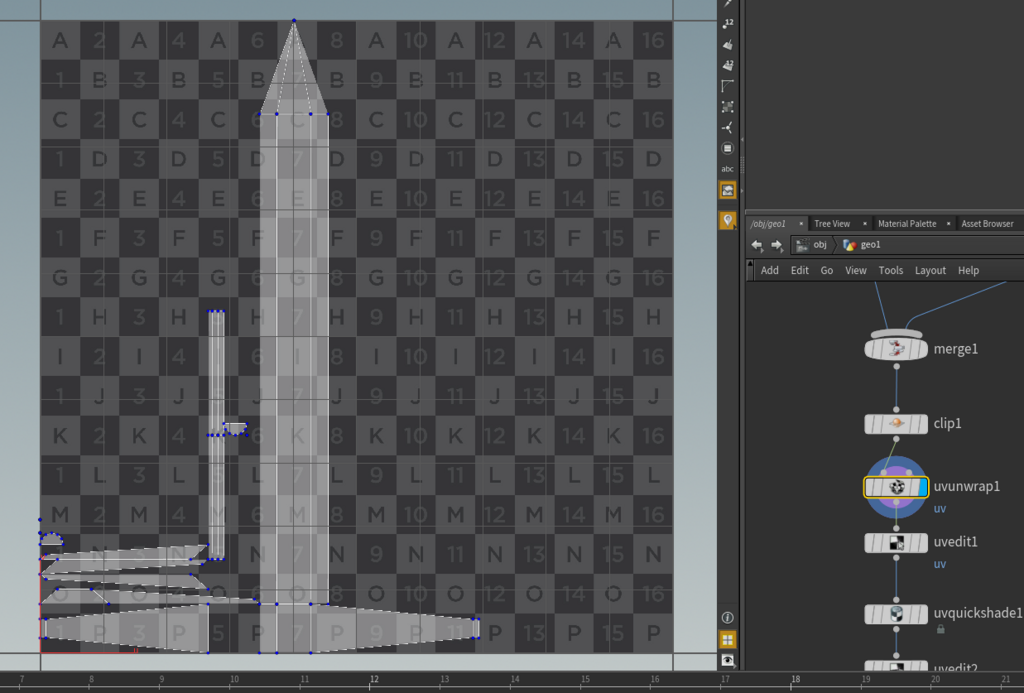Screen dimensions: 1024x693
Task: Open eye visibility options in viewport toolbar
Action: click(x=728, y=660)
